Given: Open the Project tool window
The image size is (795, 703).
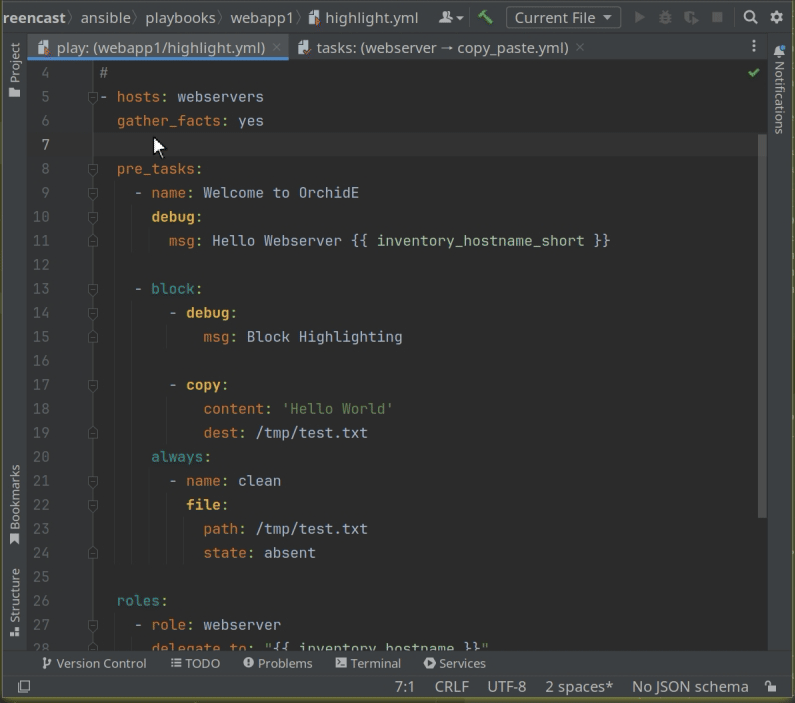Looking at the screenshot, I should tap(14, 70).
